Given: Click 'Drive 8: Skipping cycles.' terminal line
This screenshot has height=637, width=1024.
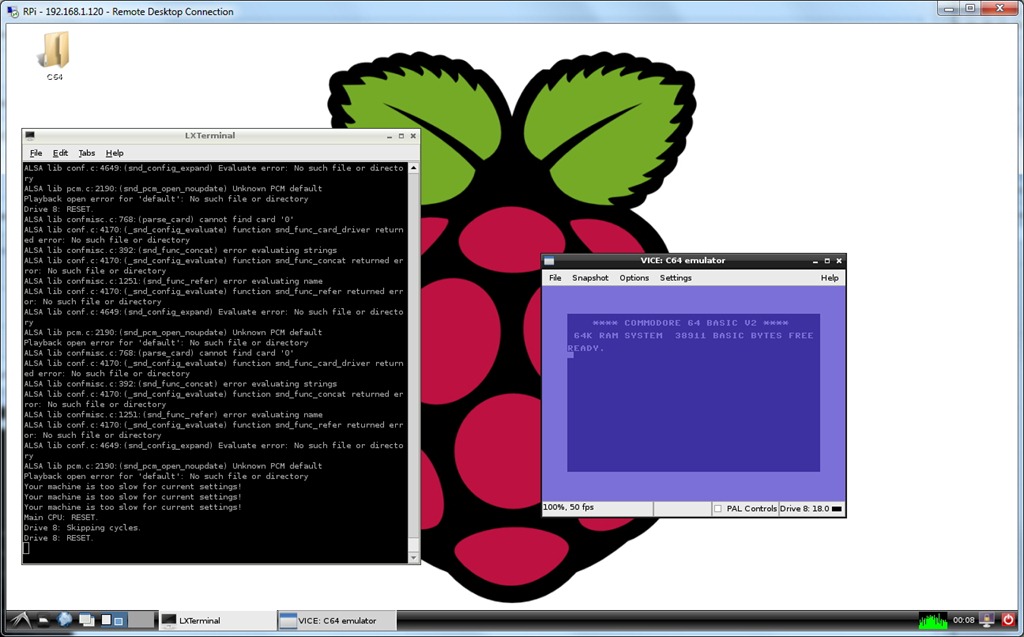Looking at the screenshot, I should point(82,528).
